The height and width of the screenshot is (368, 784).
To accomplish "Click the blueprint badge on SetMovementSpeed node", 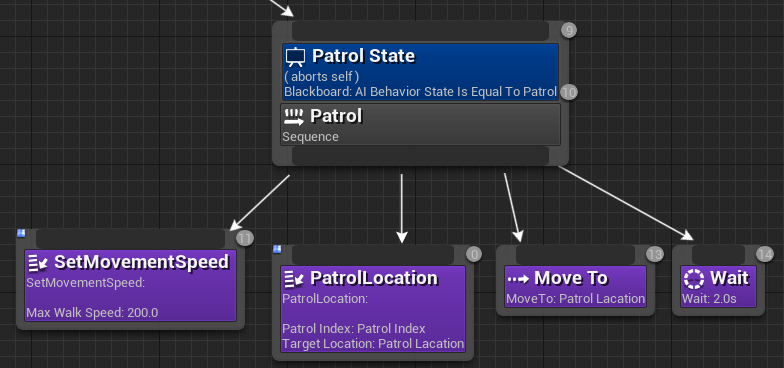I will (21, 233).
